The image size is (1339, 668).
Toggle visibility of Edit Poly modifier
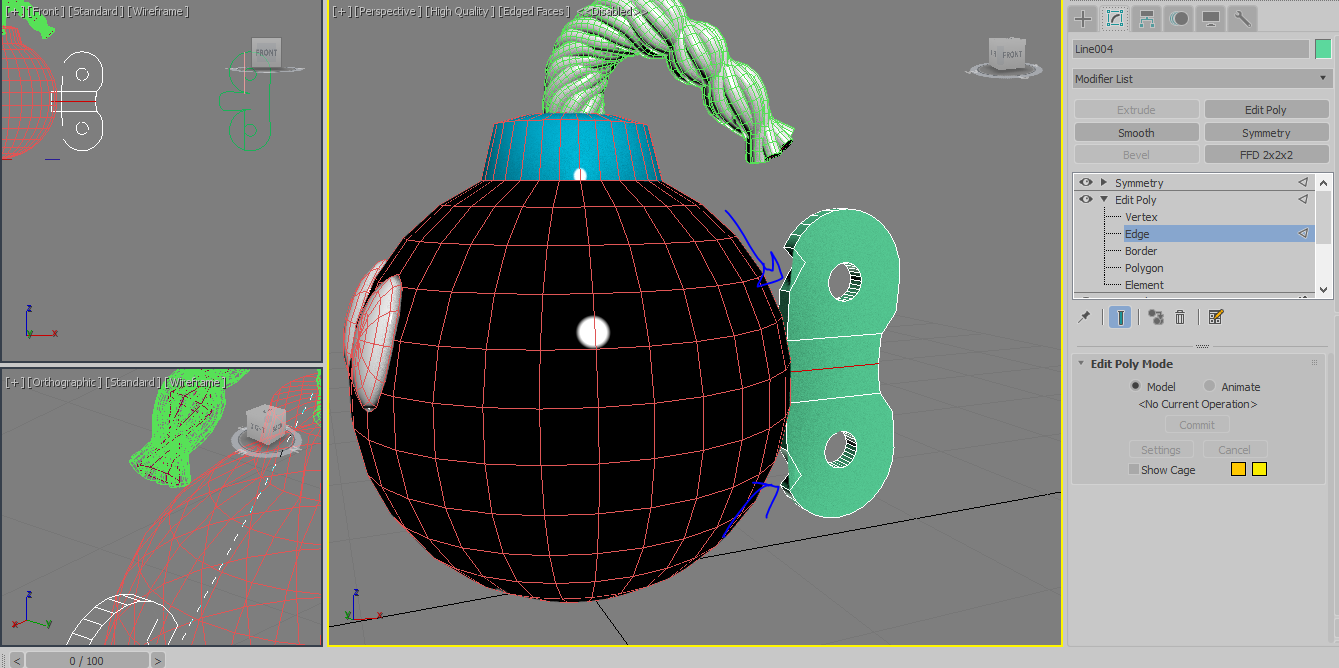click(1086, 200)
